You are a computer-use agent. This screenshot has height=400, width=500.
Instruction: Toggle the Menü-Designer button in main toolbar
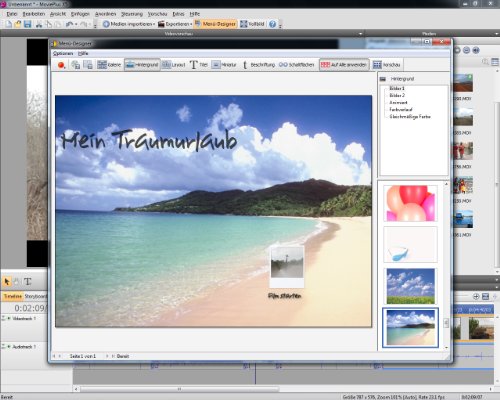point(216,24)
